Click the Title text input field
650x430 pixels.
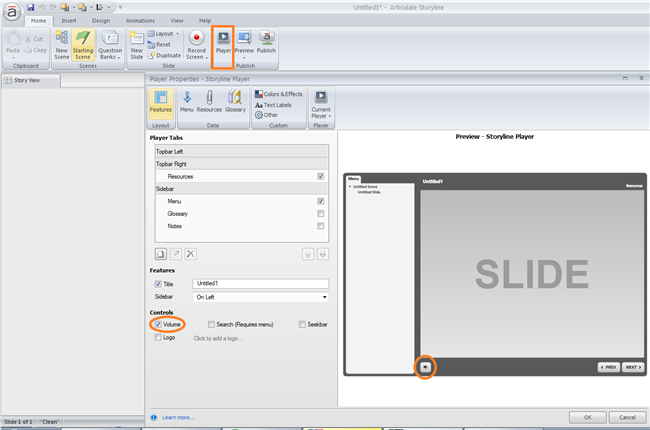(x=260, y=284)
